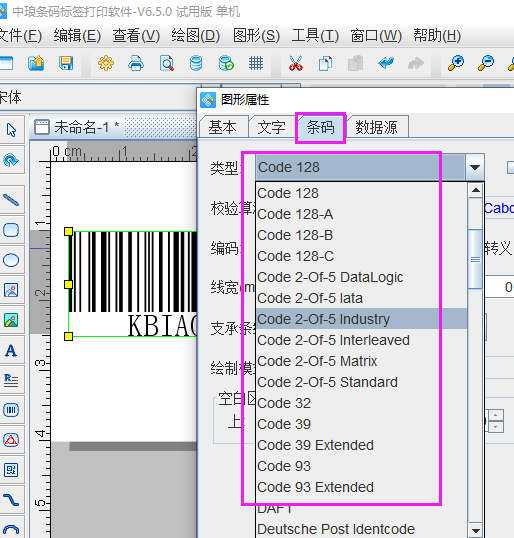Click the Save floppy disk icon
514x538 pixels.
click(66, 63)
